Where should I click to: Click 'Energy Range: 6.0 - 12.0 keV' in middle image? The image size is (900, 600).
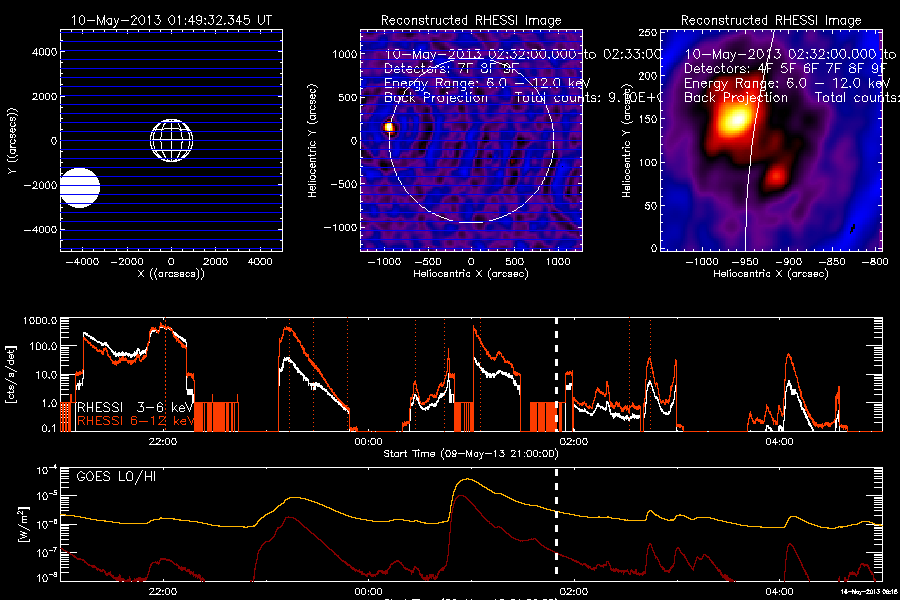pos(487,83)
